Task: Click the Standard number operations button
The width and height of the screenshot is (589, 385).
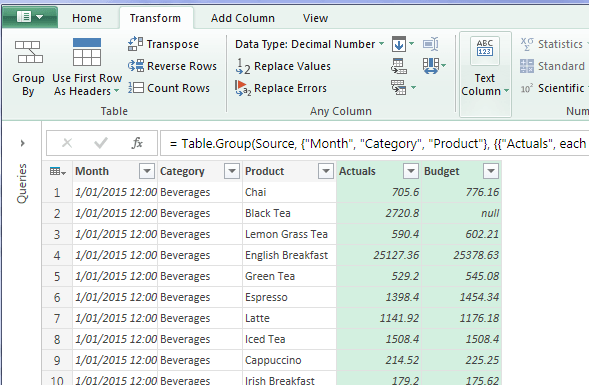Action: [552, 66]
